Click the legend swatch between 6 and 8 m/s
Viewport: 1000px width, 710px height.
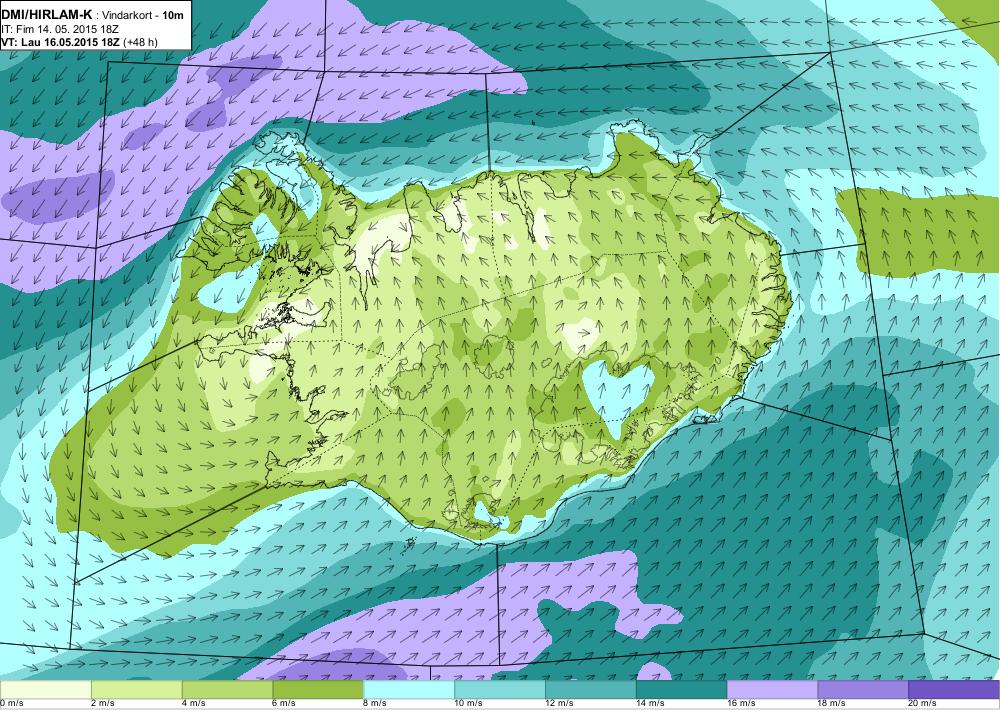click(318, 689)
